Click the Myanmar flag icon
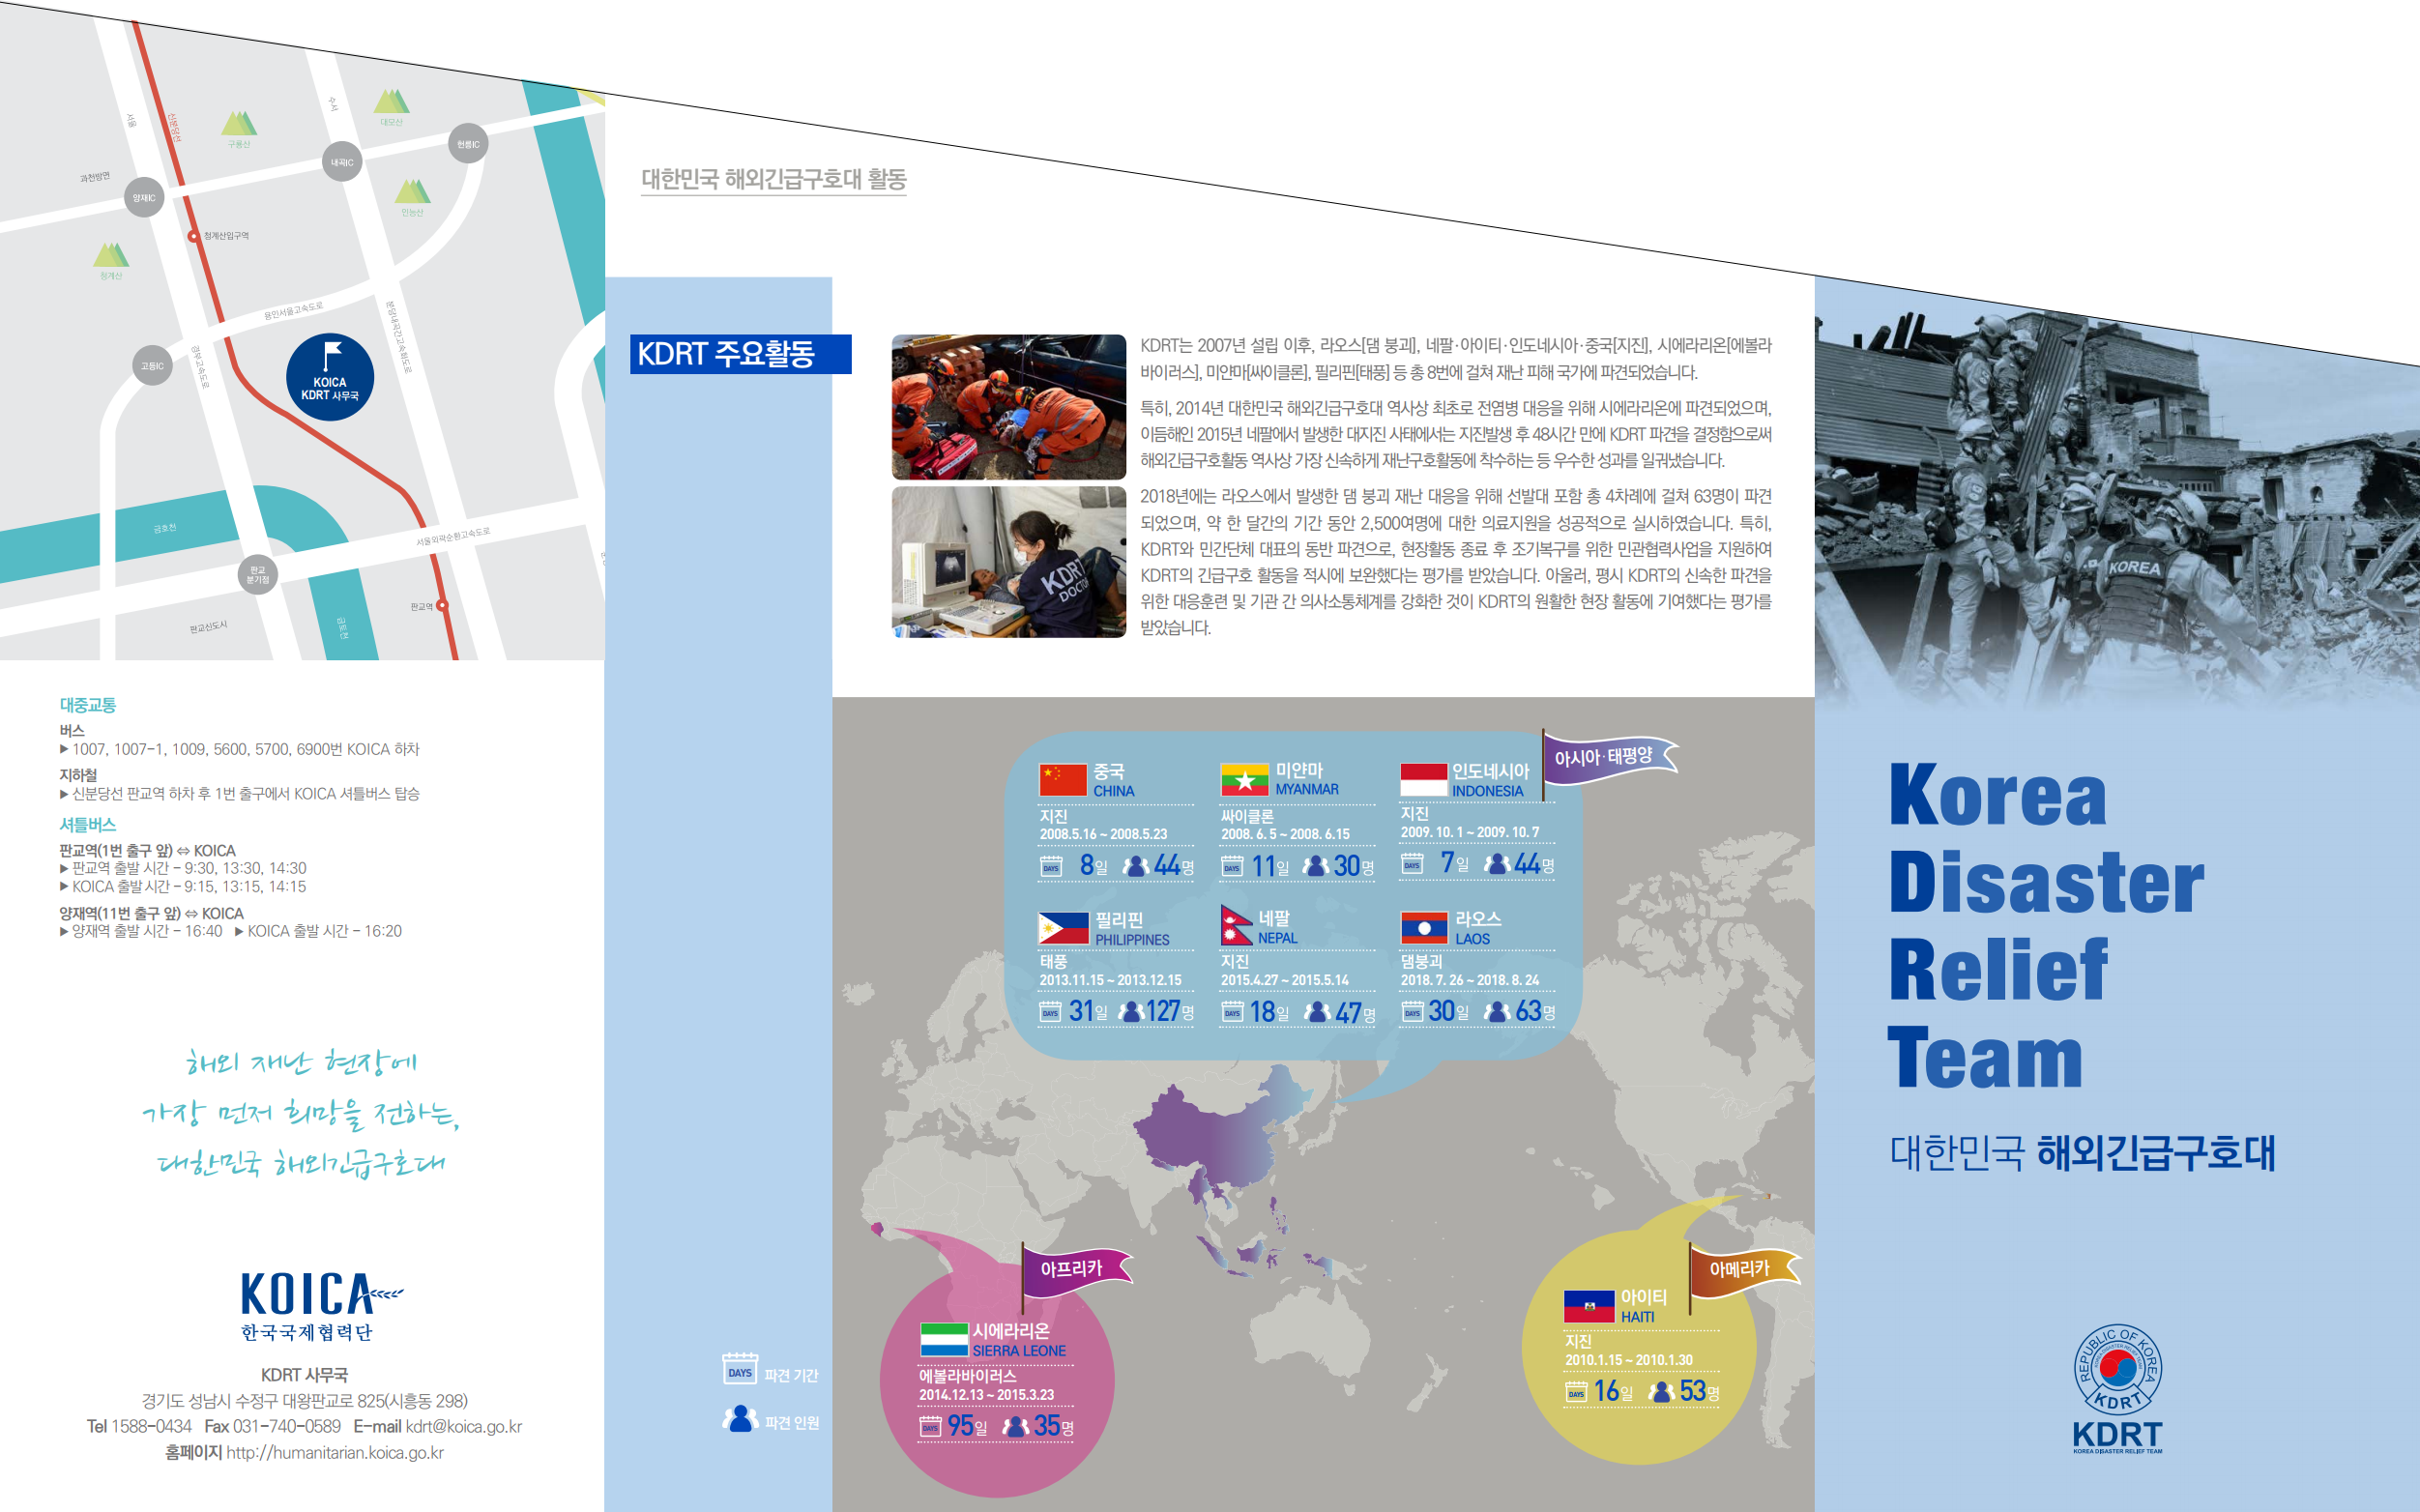Image resolution: width=2420 pixels, height=1512 pixels. tap(1244, 779)
